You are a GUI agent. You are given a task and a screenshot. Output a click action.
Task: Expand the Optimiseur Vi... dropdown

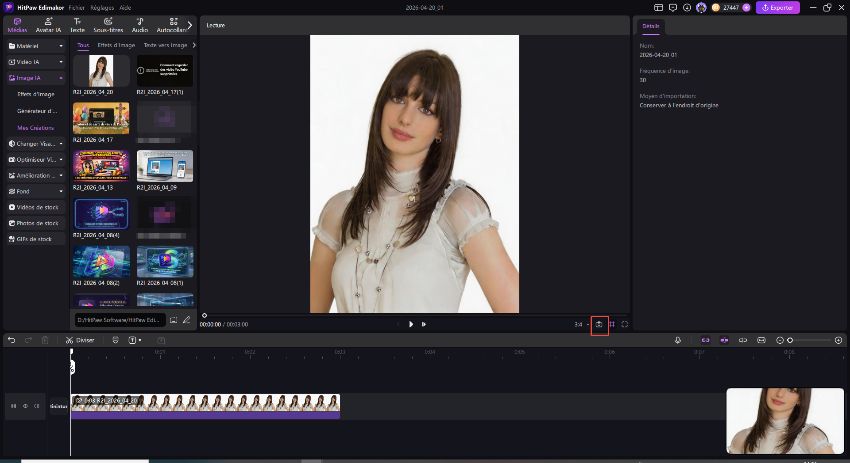36,159
